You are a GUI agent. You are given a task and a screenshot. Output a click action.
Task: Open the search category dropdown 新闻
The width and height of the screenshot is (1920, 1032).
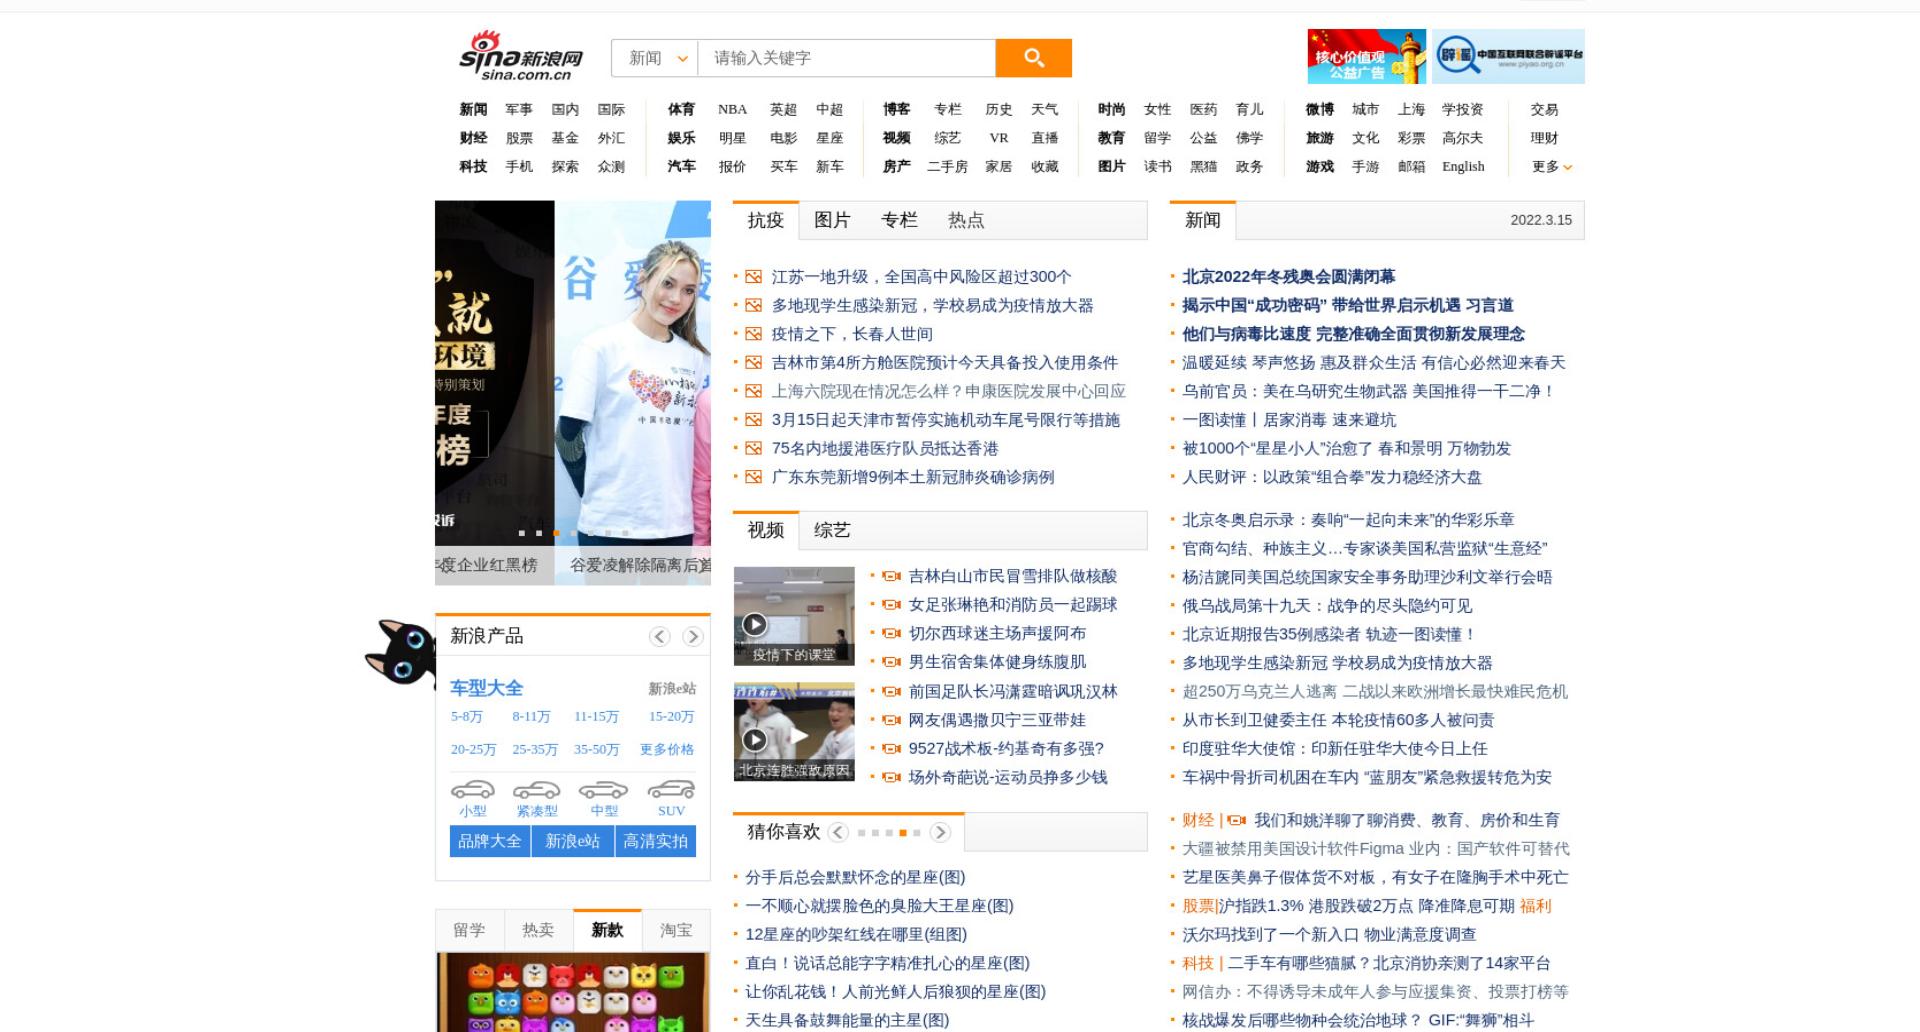(655, 58)
